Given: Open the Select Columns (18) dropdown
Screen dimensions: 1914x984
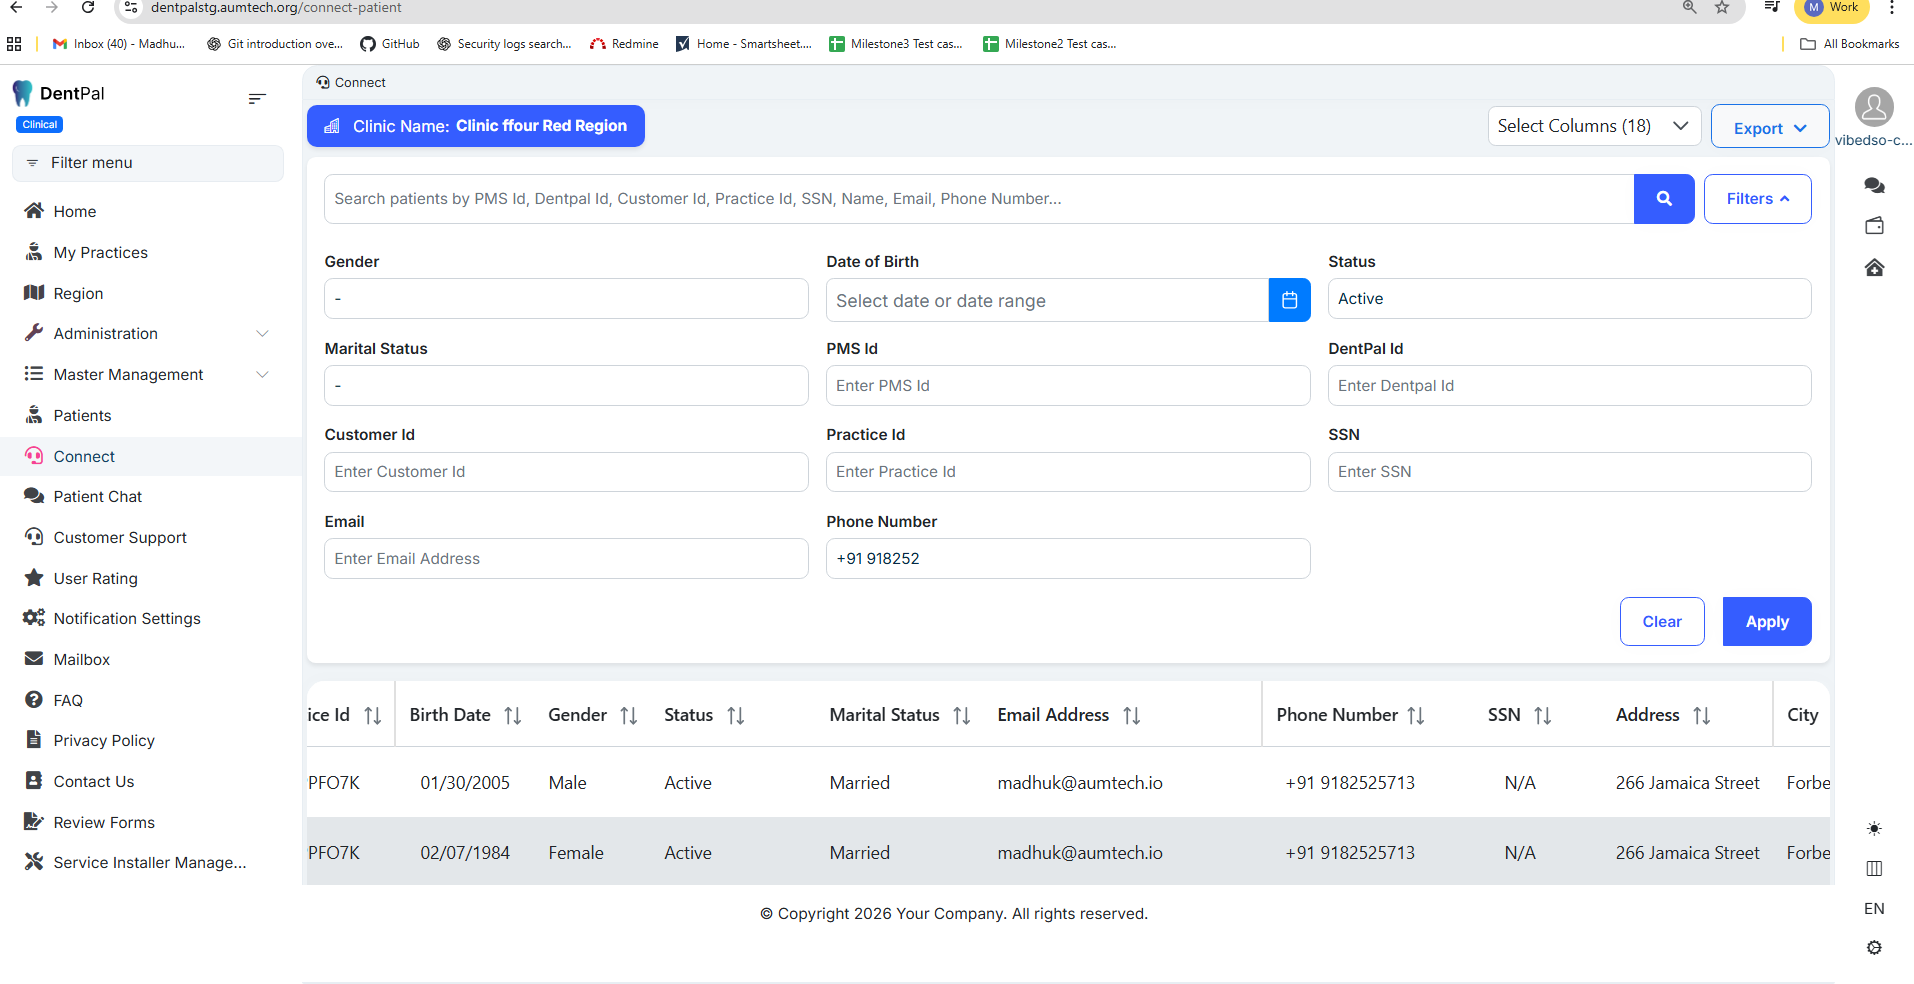Looking at the screenshot, I should click(x=1593, y=126).
